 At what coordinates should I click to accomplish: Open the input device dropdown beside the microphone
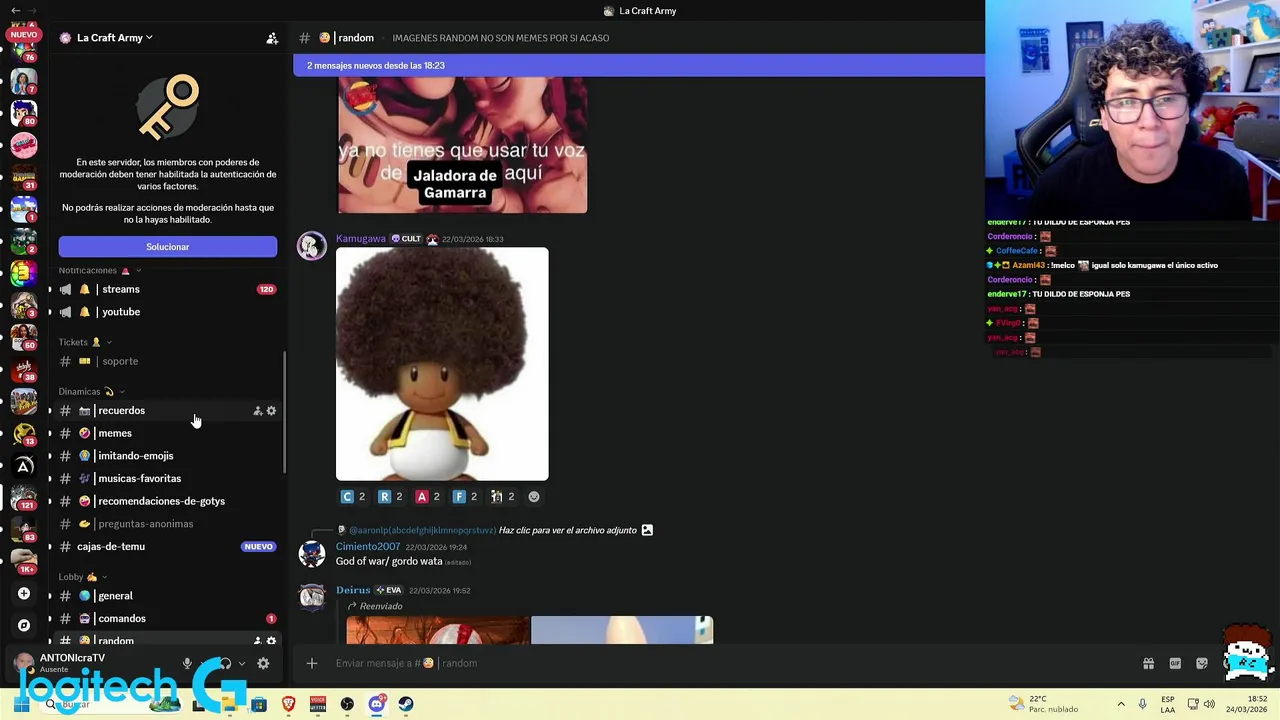pyautogui.click(x=203, y=663)
